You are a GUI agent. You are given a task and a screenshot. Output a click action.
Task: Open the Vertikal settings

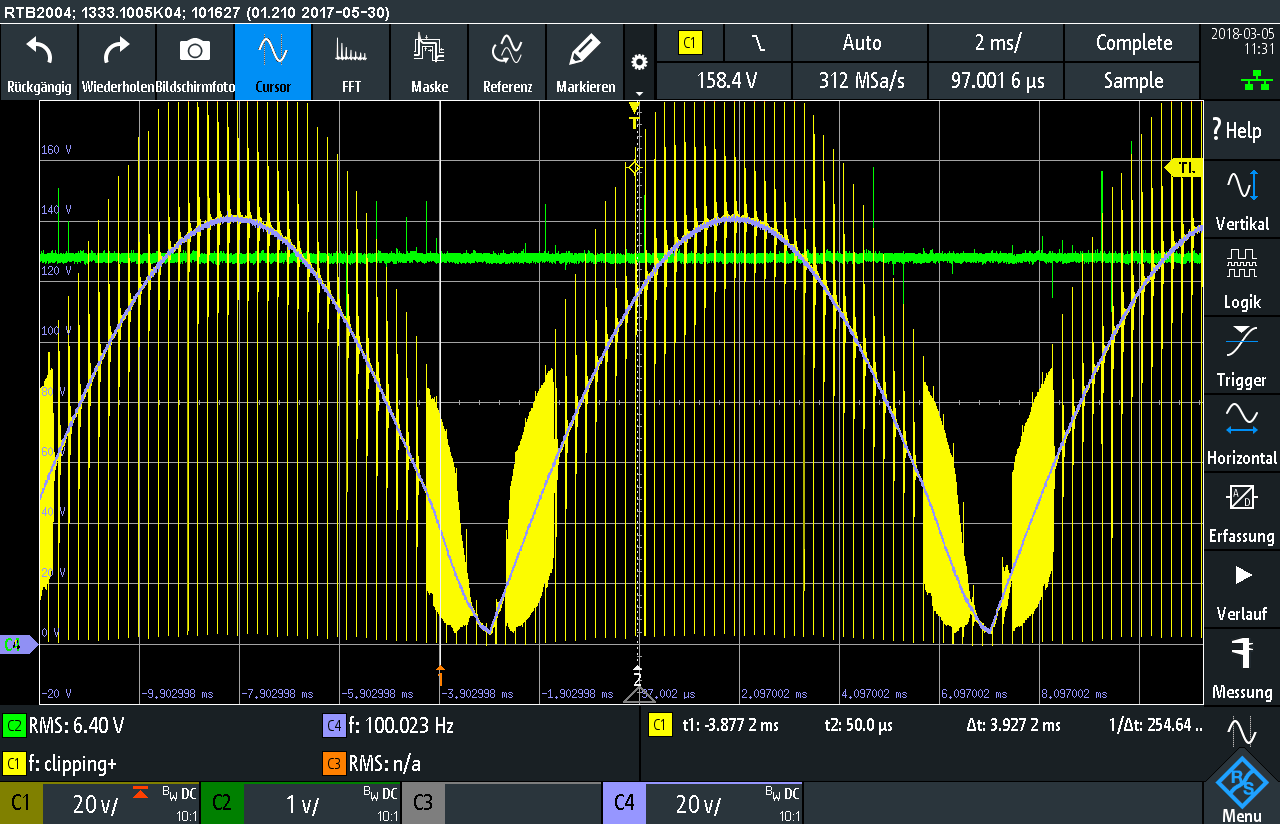pos(1241,200)
